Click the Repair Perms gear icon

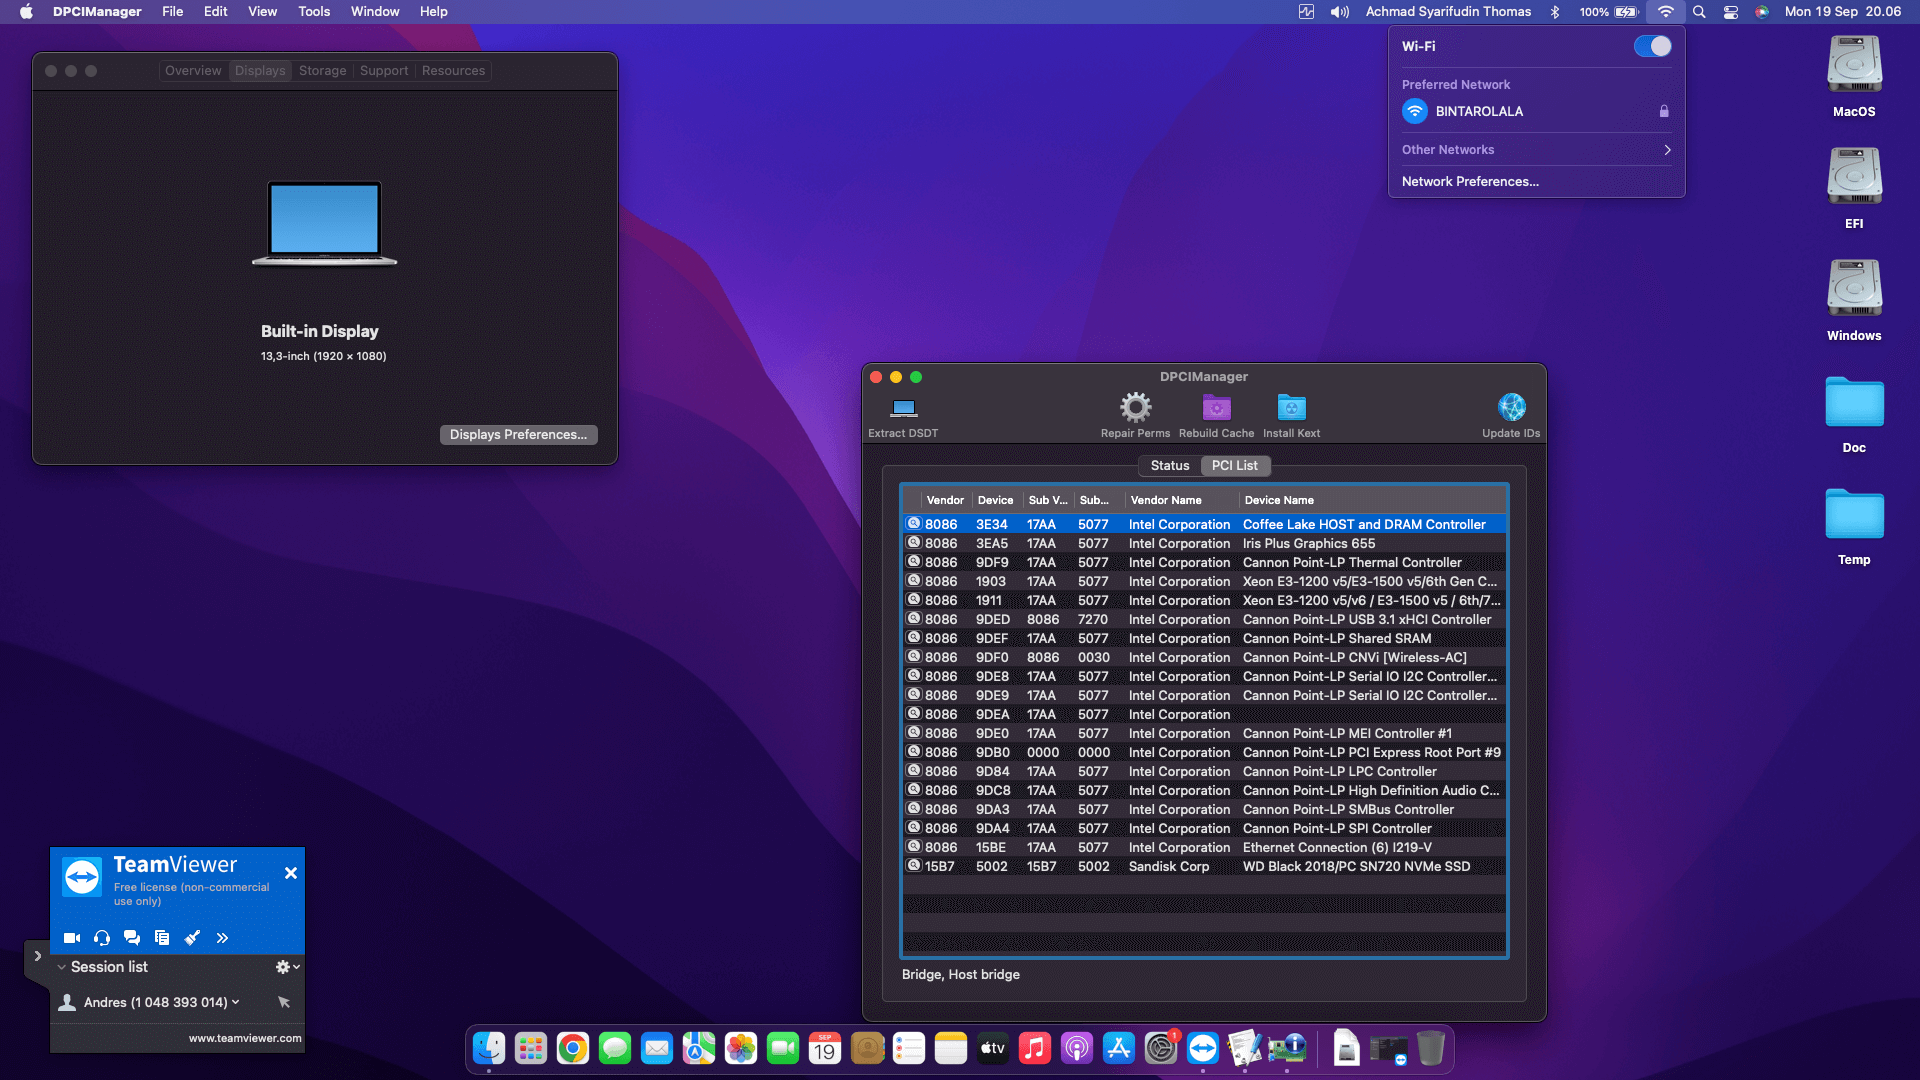point(1135,407)
